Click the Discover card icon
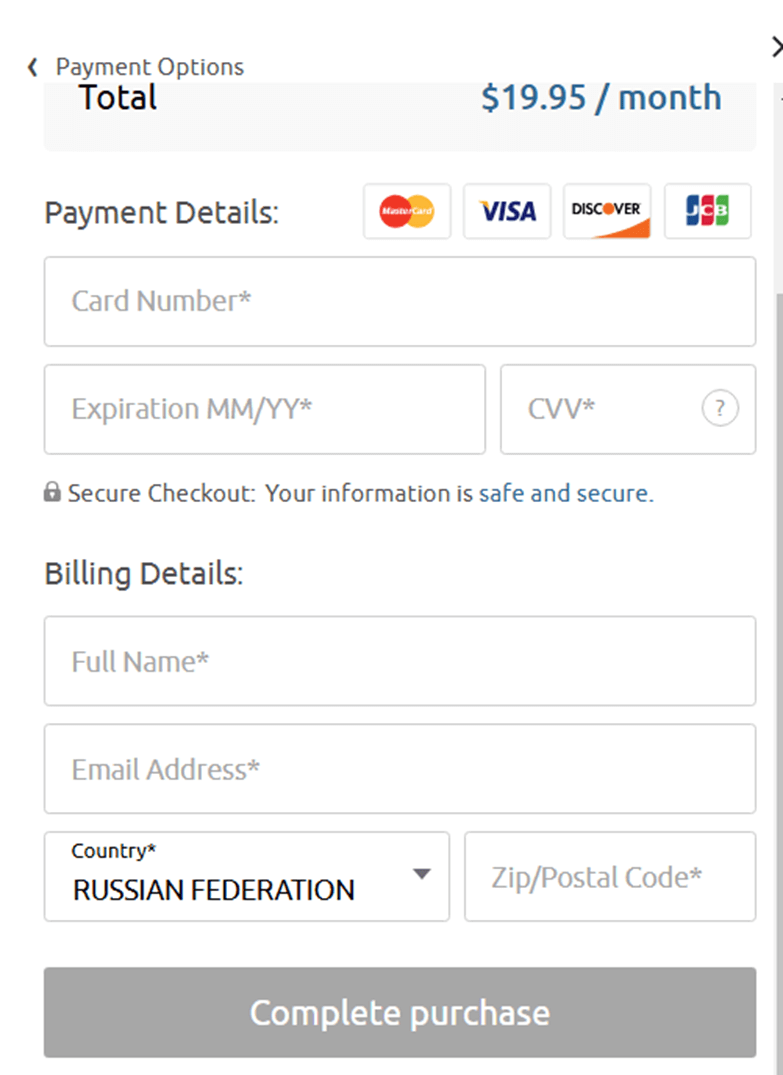 pos(607,211)
